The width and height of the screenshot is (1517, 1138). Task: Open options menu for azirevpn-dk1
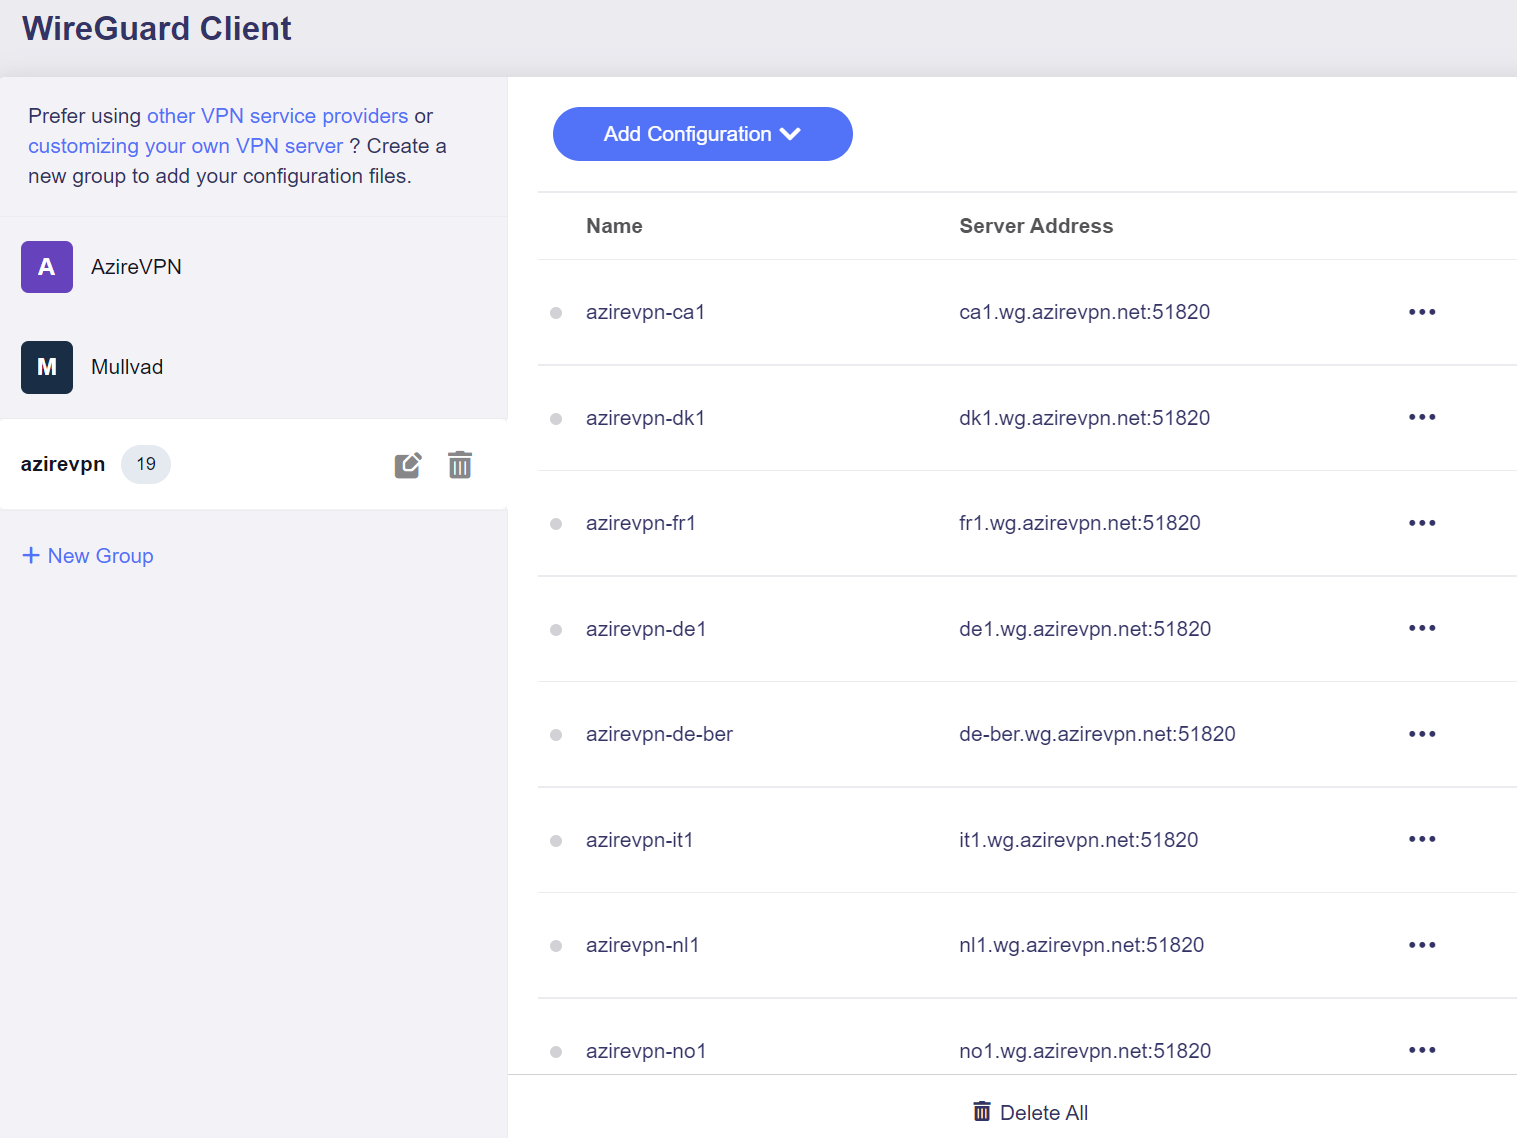[x=1422, y=417]
